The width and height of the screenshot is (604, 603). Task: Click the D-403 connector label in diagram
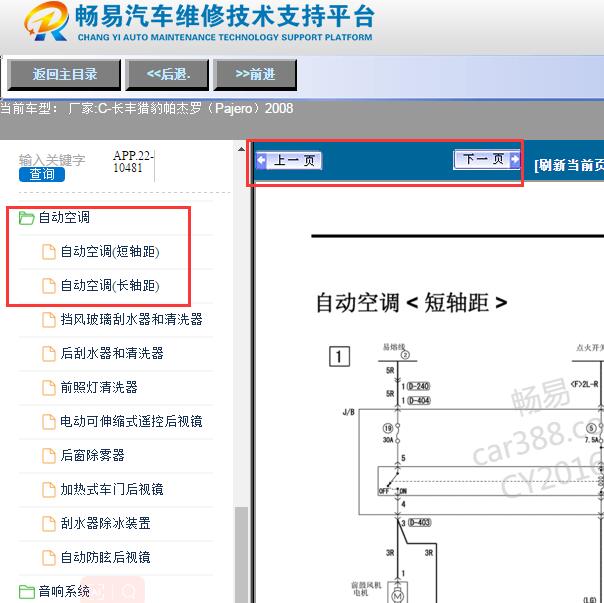point(419,522)
